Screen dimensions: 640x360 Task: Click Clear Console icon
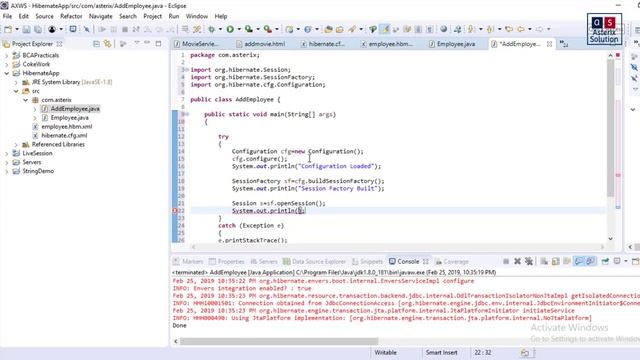coord(544,261)
